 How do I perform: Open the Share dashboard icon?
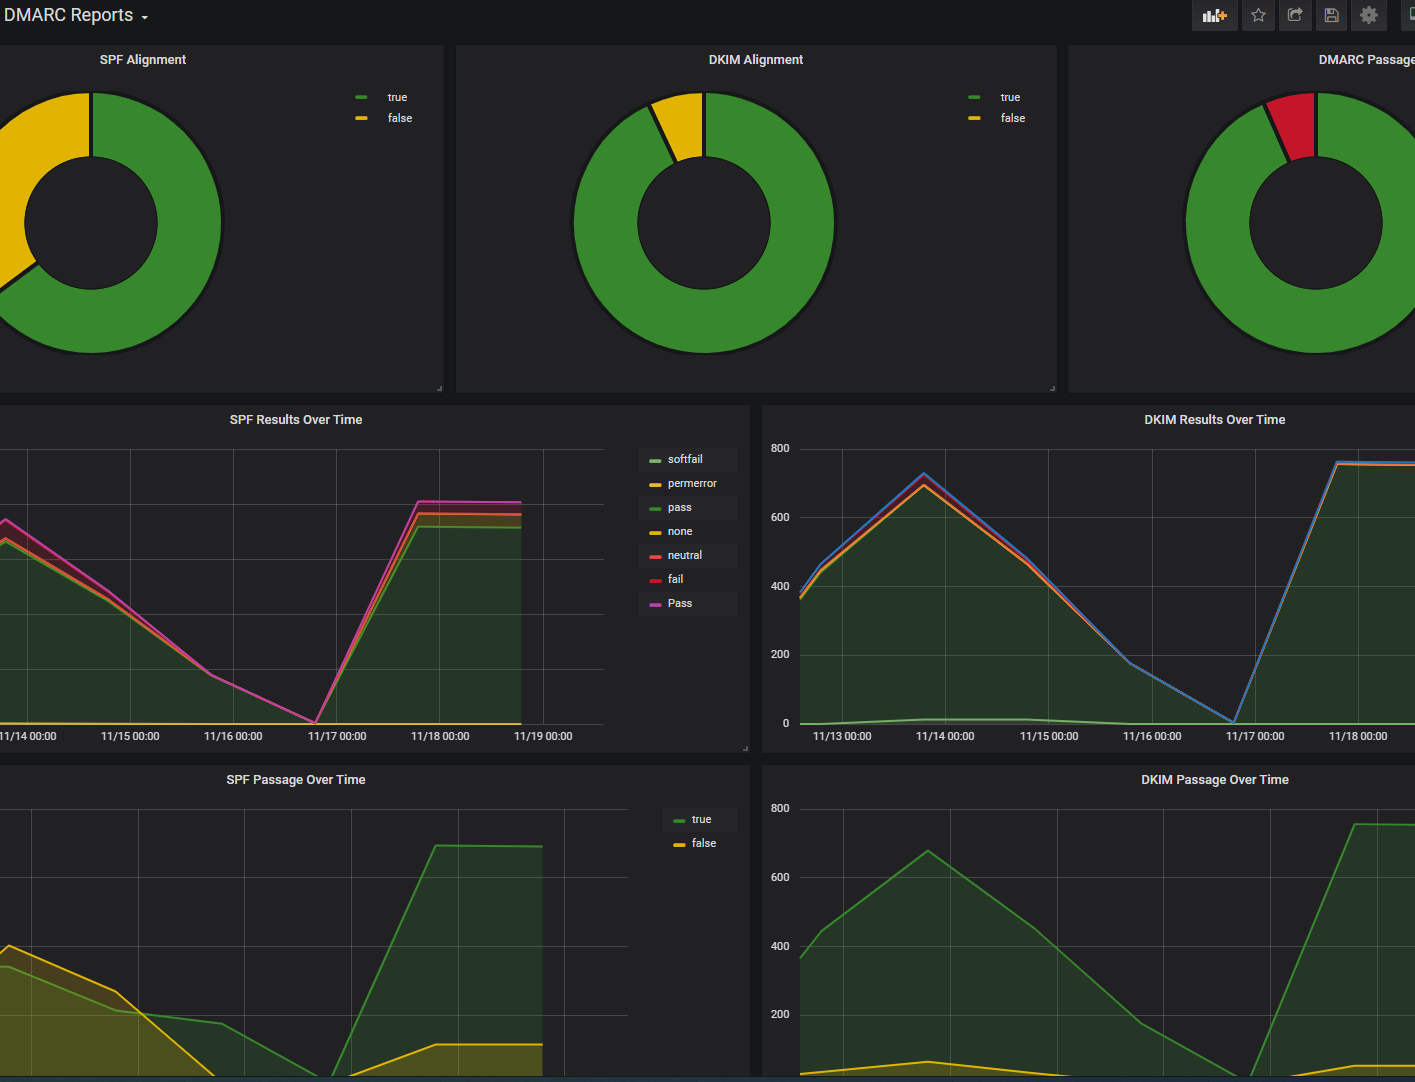coord(1295,15)
